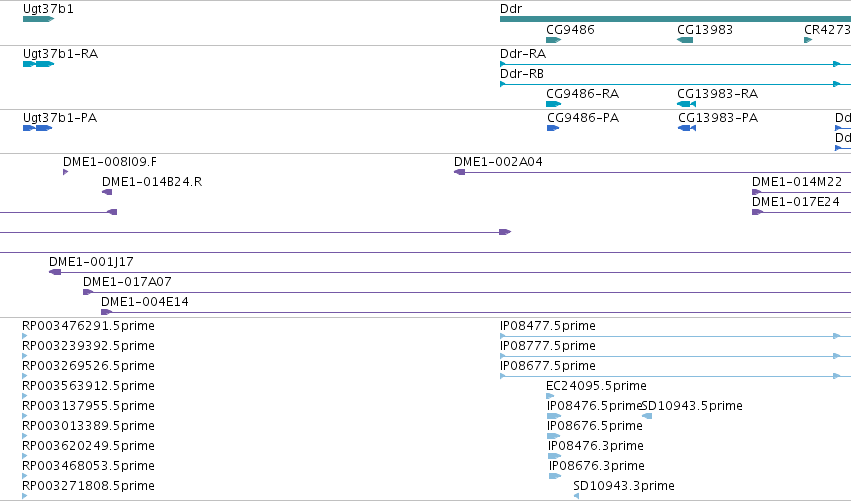Select the CG9486 gene arrow glyph

[x=554, y=40]
